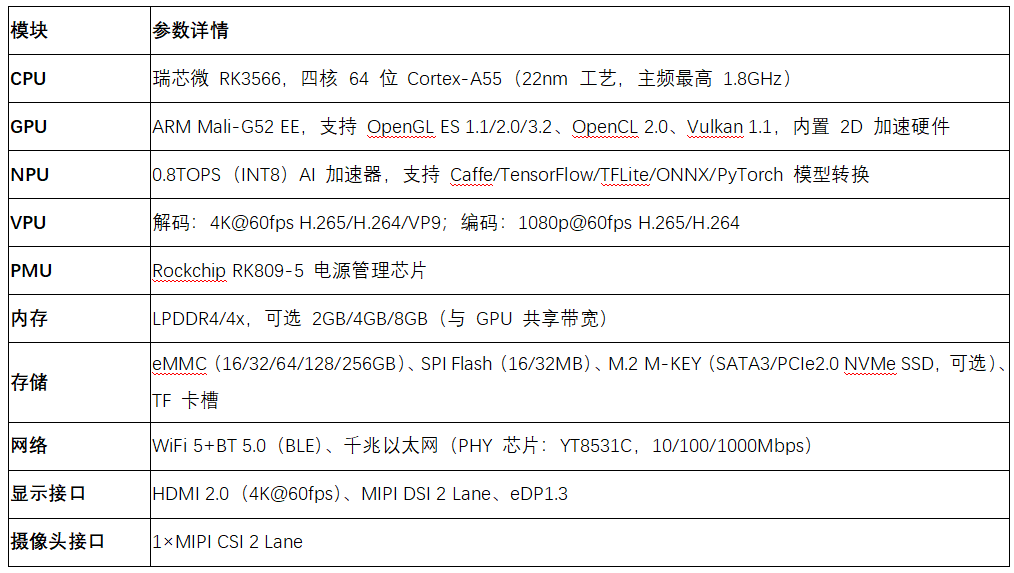
Task: Click the 内存 row label
Action: tap(29, 319)
